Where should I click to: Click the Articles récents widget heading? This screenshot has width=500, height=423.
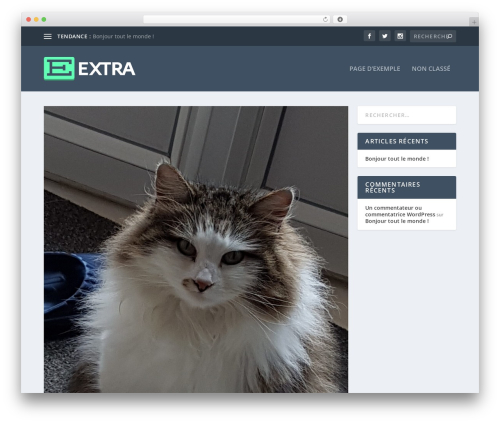(x=407, y=141)
